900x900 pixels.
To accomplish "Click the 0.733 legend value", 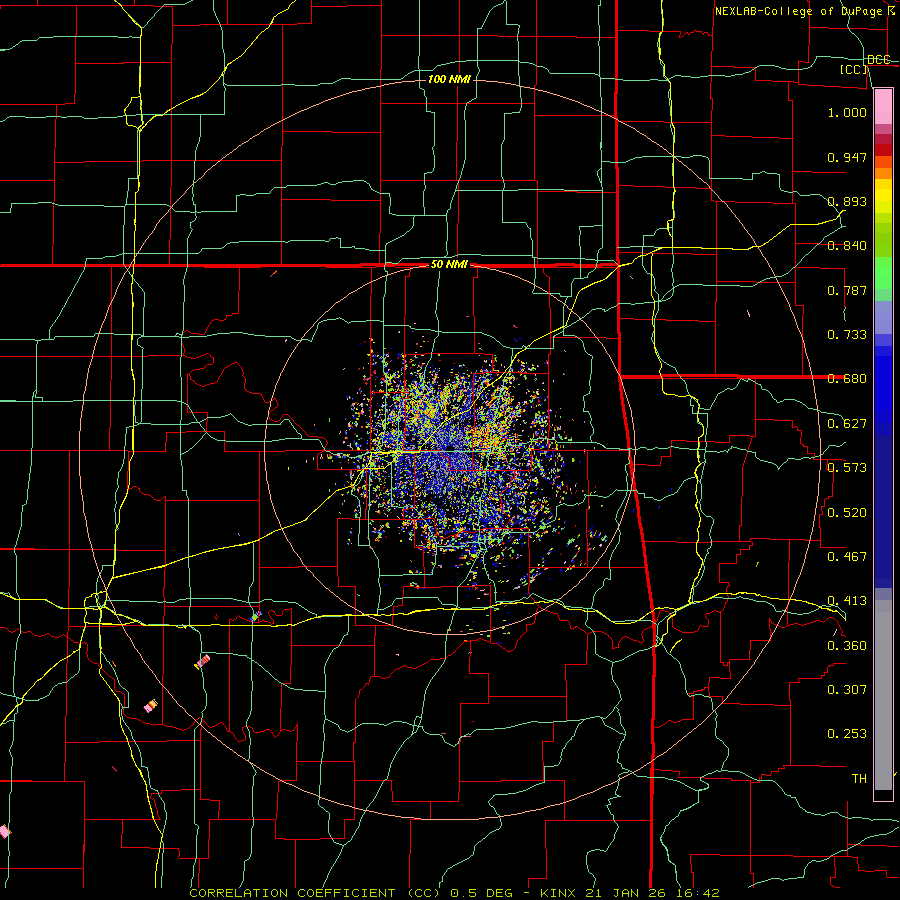I will 847,335.
